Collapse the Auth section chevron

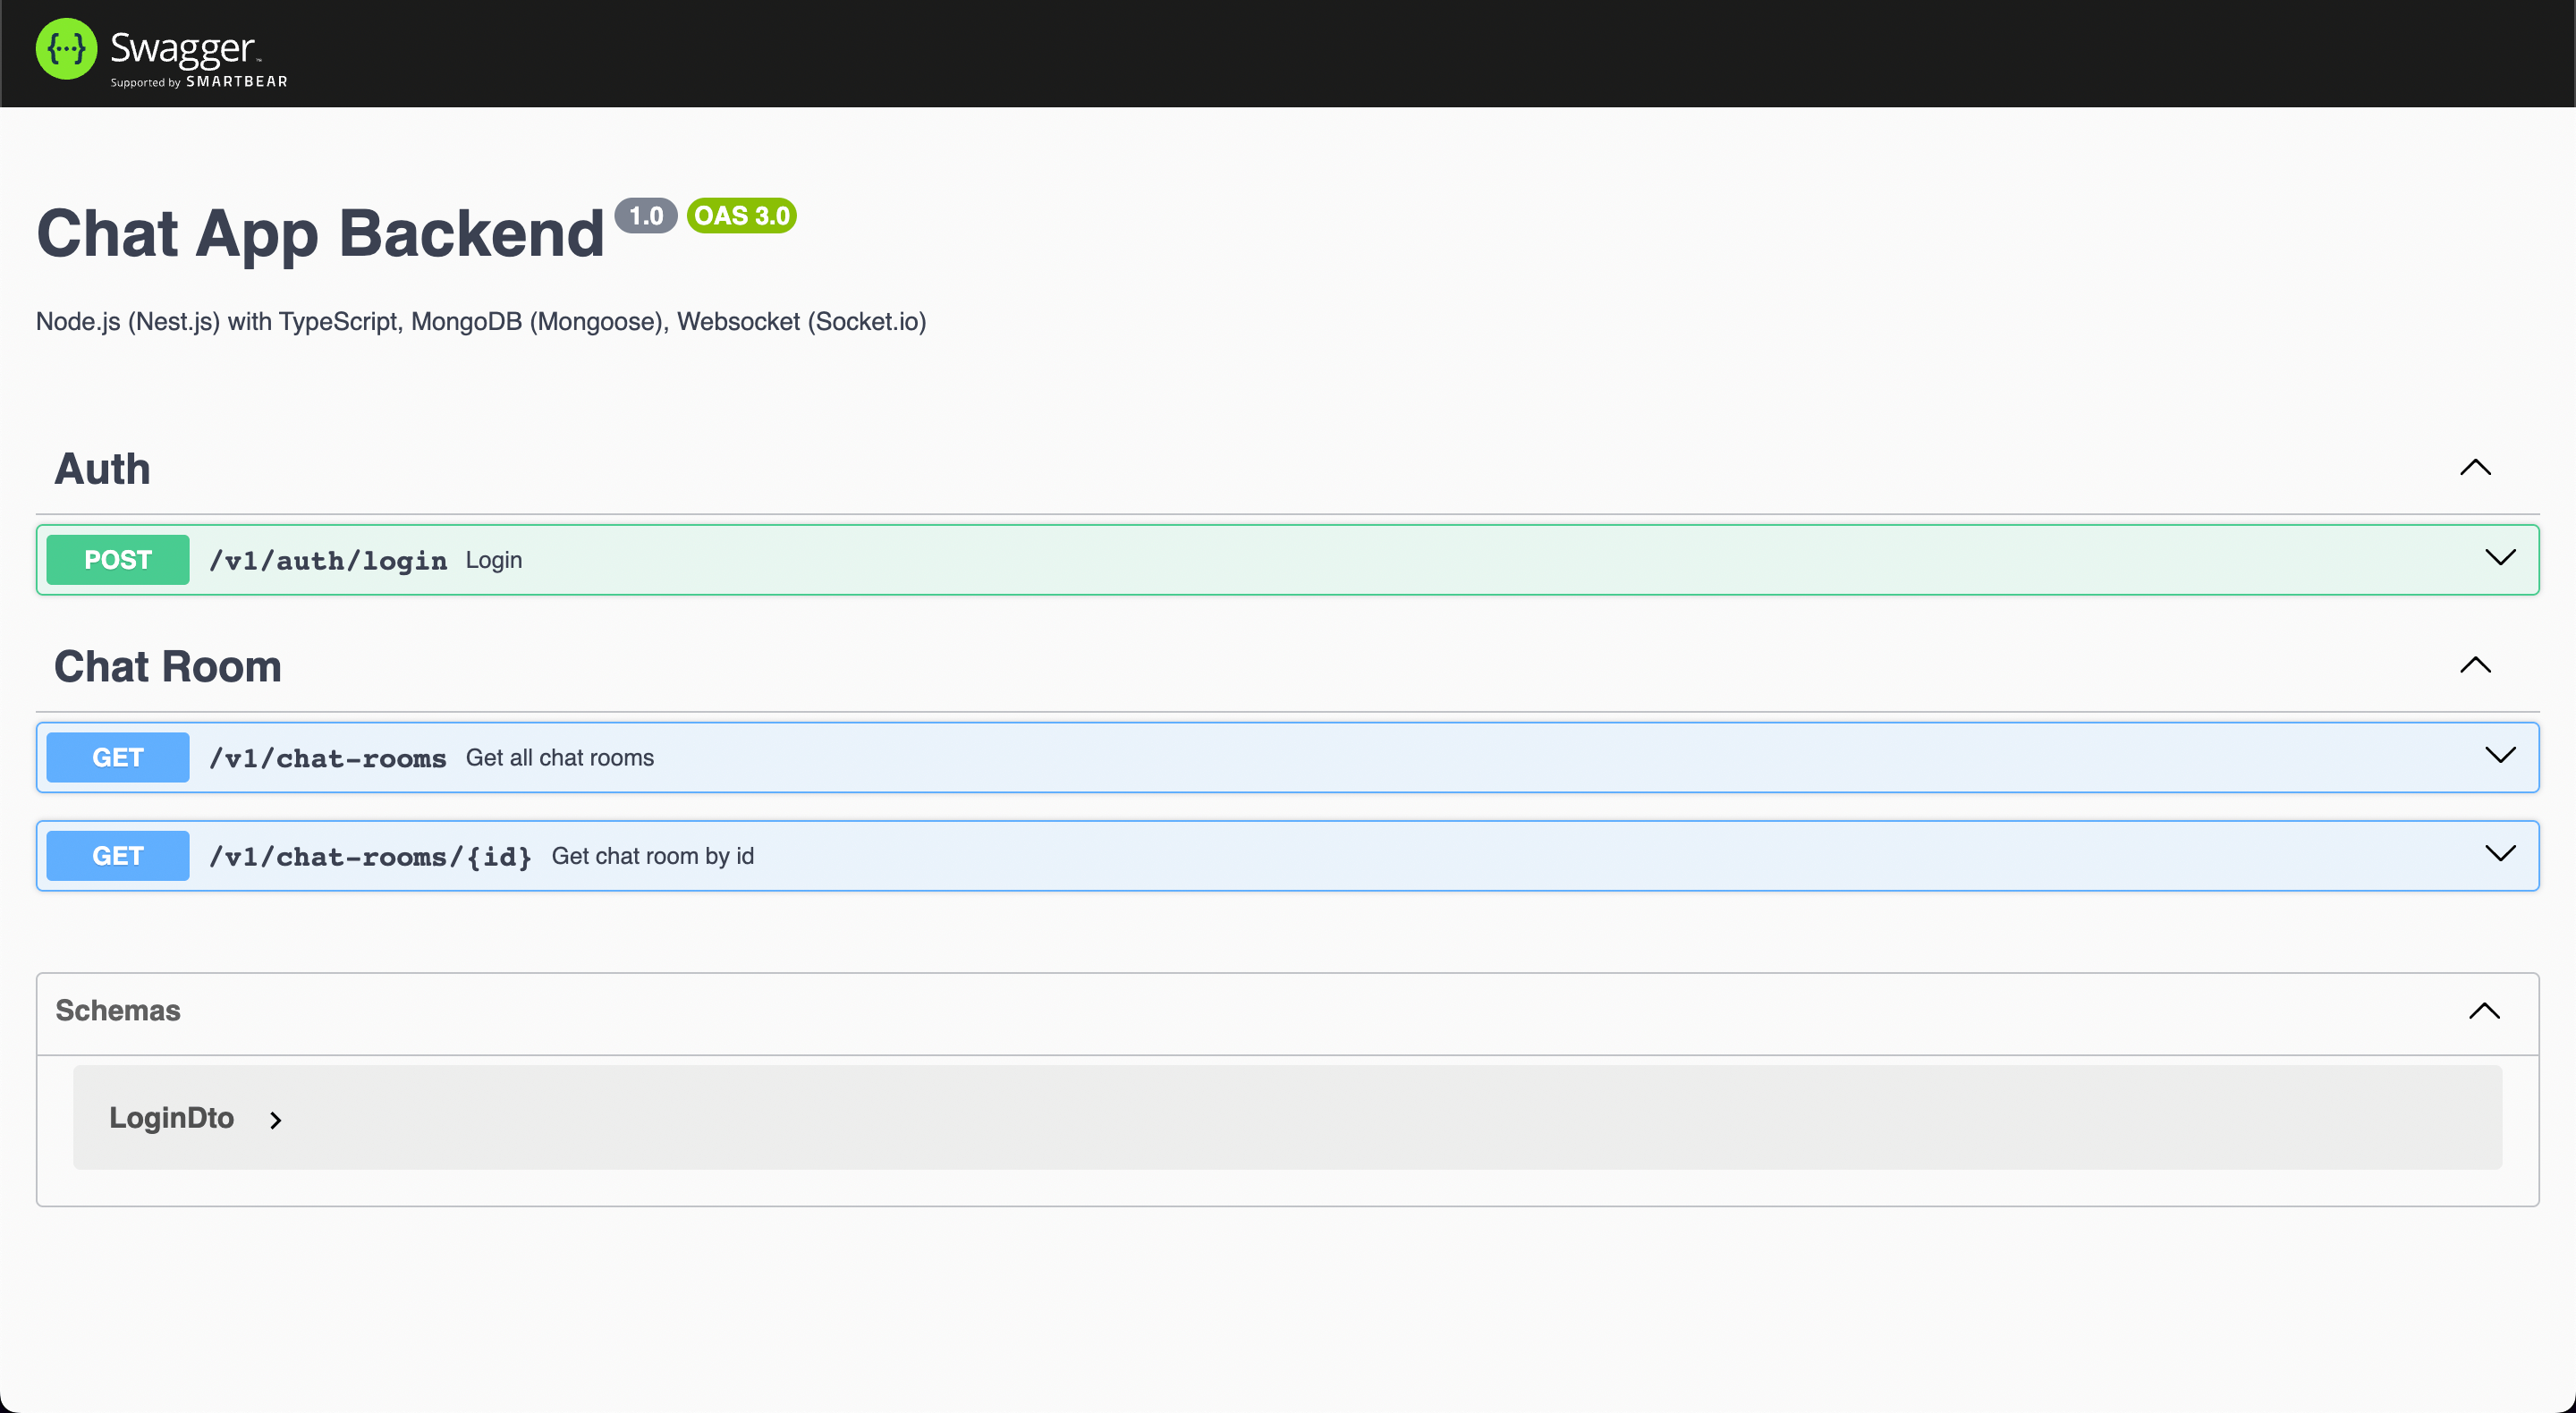pyautogui.click(x=2474, y=468)
